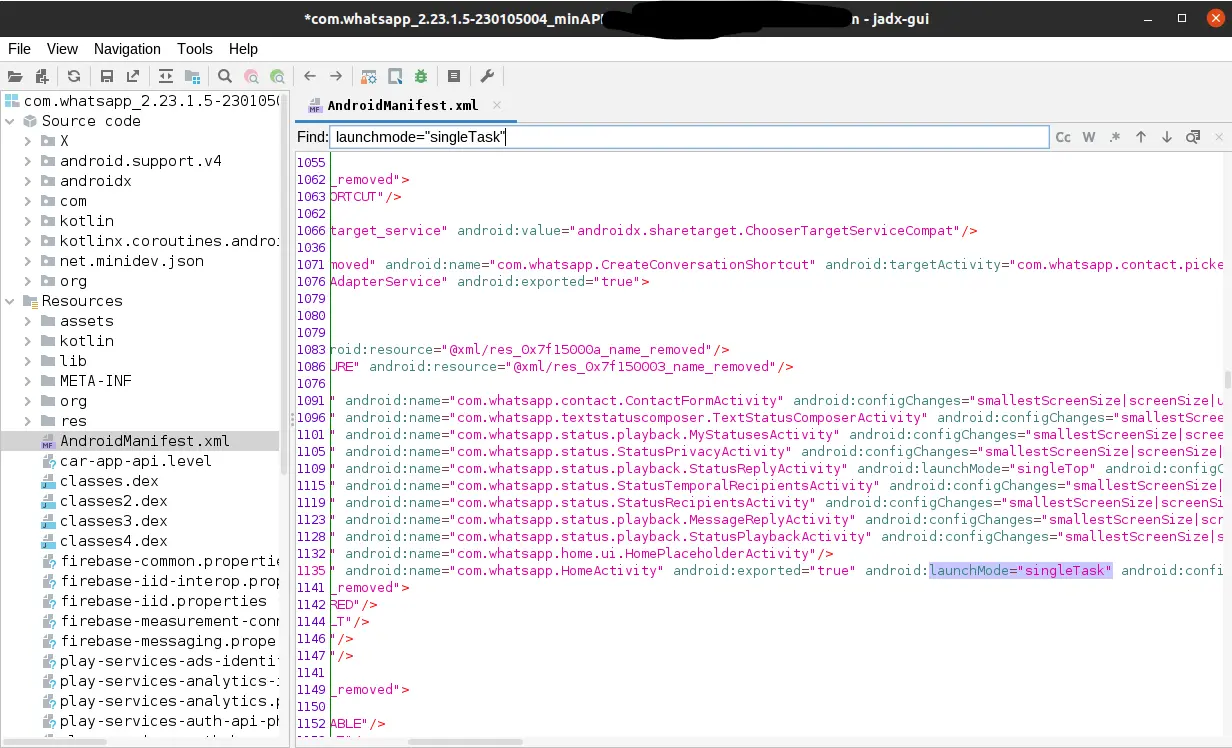Screen dimensions: 1232x748
Task: Open the Help menu
Action: [243, 49]
